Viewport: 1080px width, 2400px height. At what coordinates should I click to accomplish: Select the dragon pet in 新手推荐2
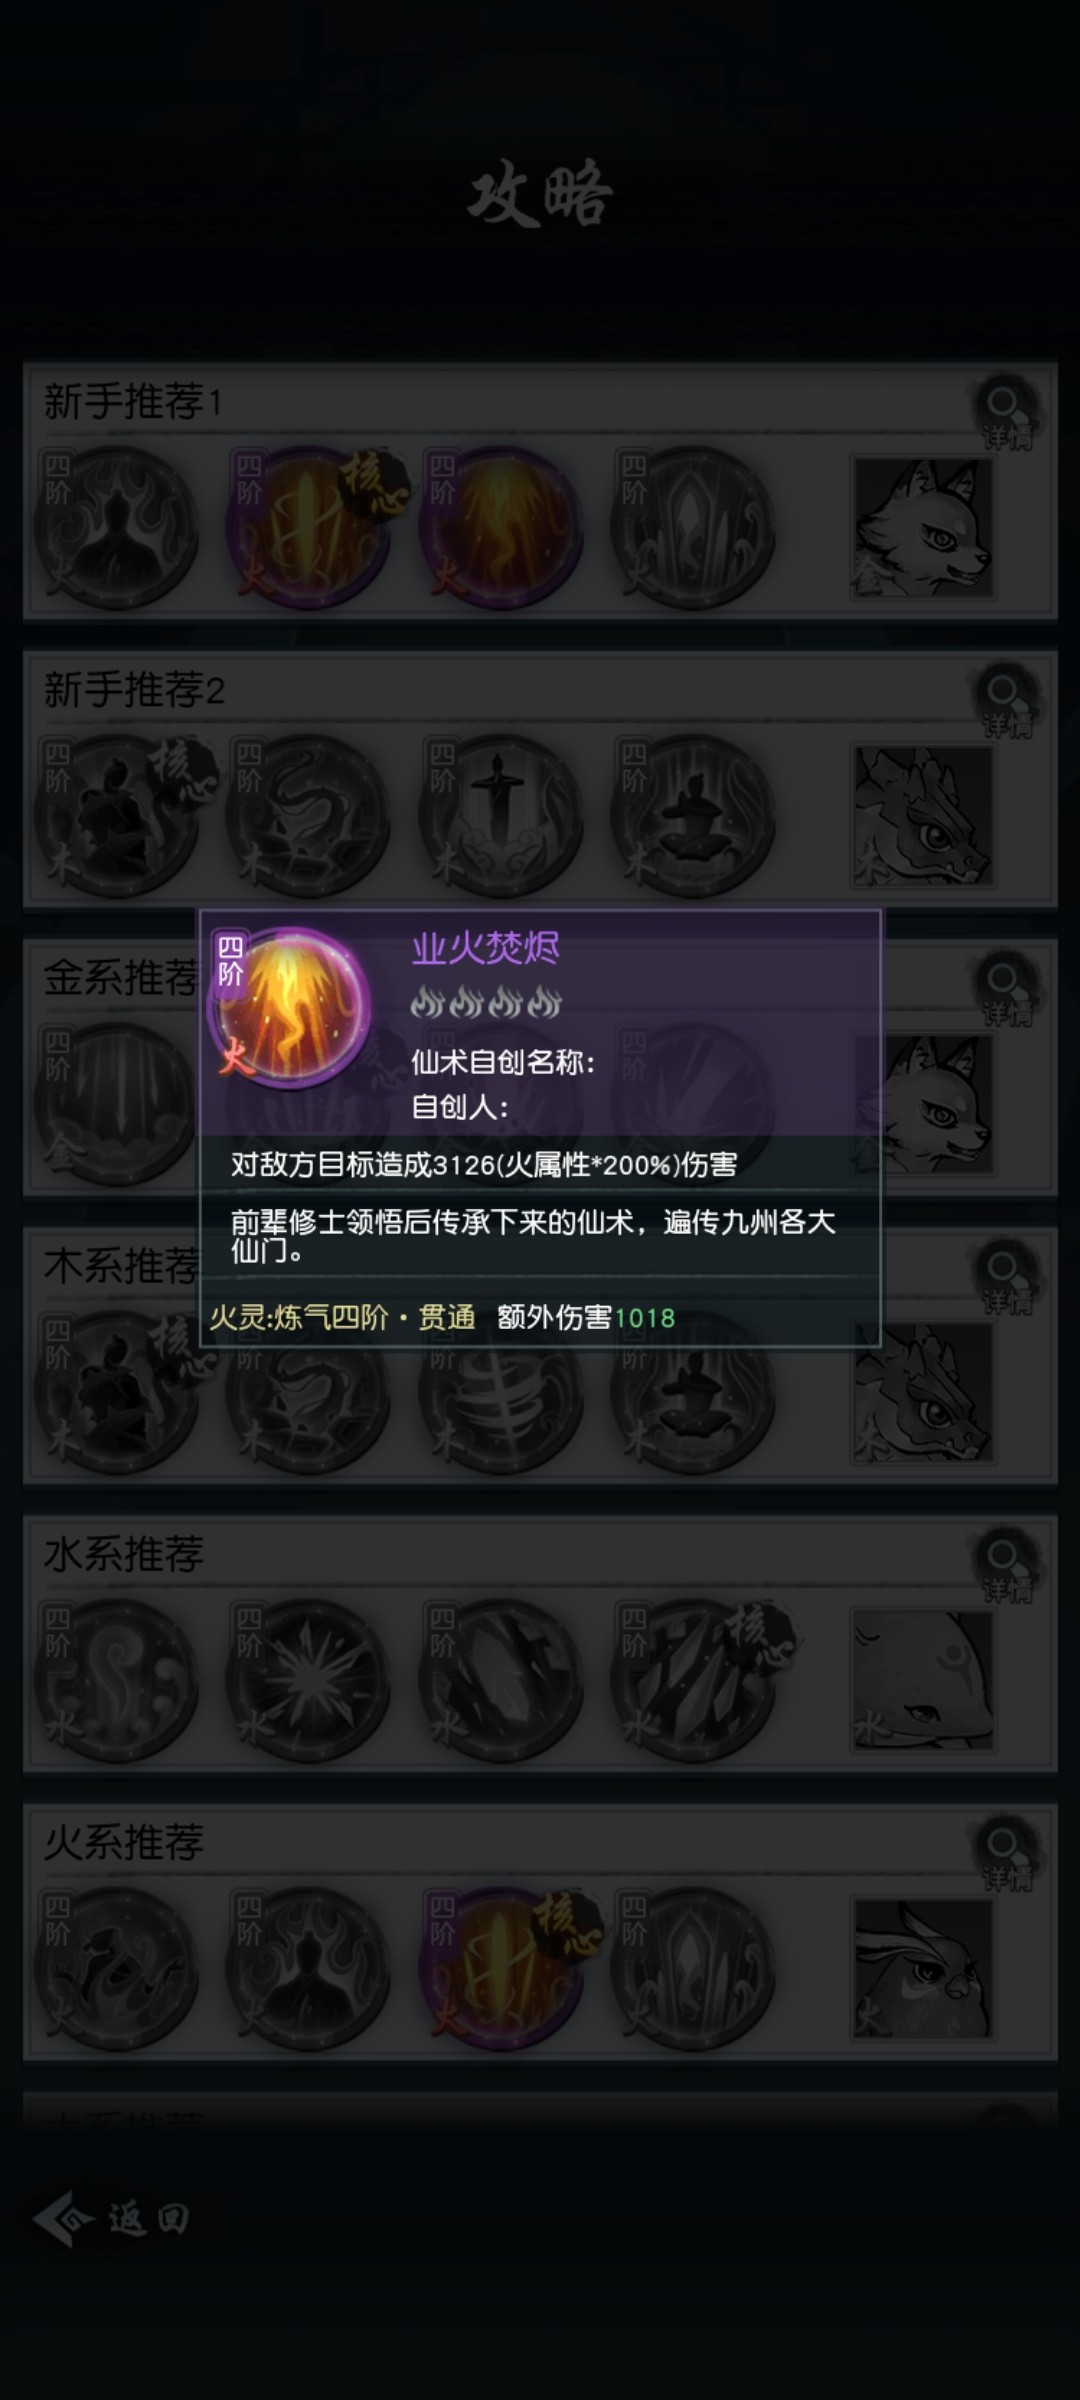tap(922, 816)
